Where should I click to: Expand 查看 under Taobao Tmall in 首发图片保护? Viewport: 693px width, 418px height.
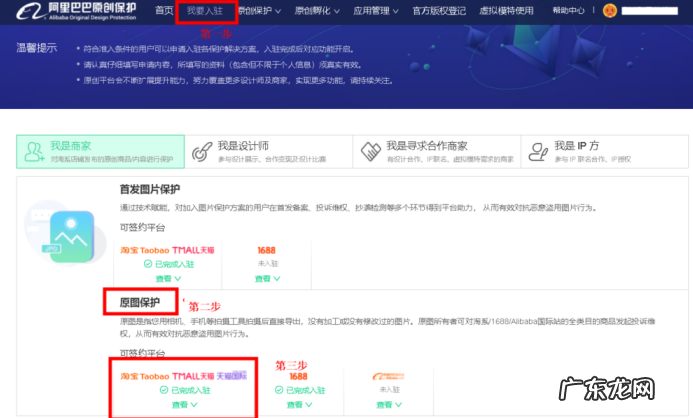[x=168, y=279]
